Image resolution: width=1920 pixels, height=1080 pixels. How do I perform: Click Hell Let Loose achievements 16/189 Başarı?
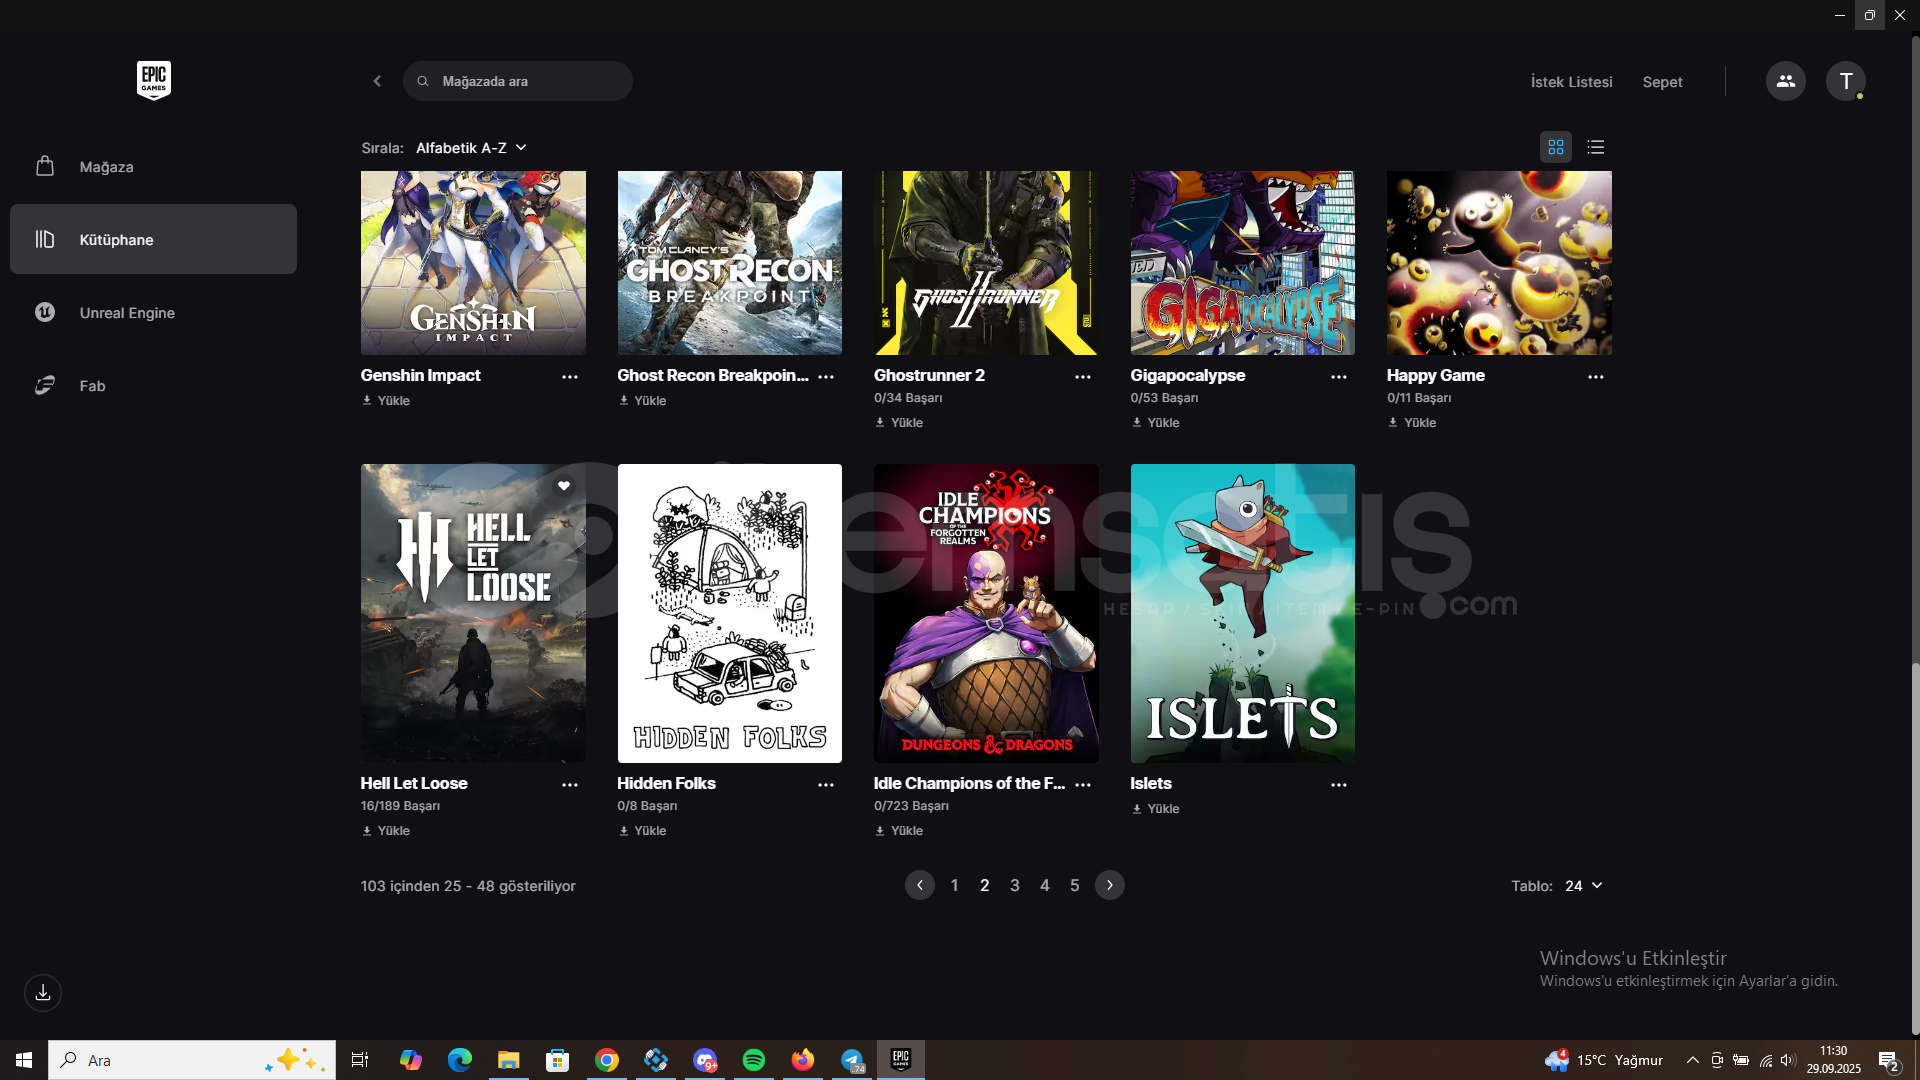pos(400,806)
